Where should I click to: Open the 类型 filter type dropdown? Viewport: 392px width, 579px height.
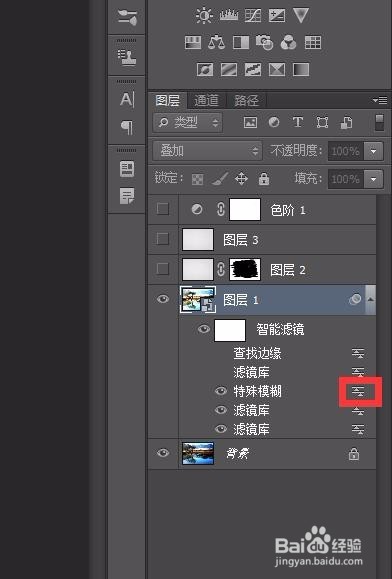188,122
